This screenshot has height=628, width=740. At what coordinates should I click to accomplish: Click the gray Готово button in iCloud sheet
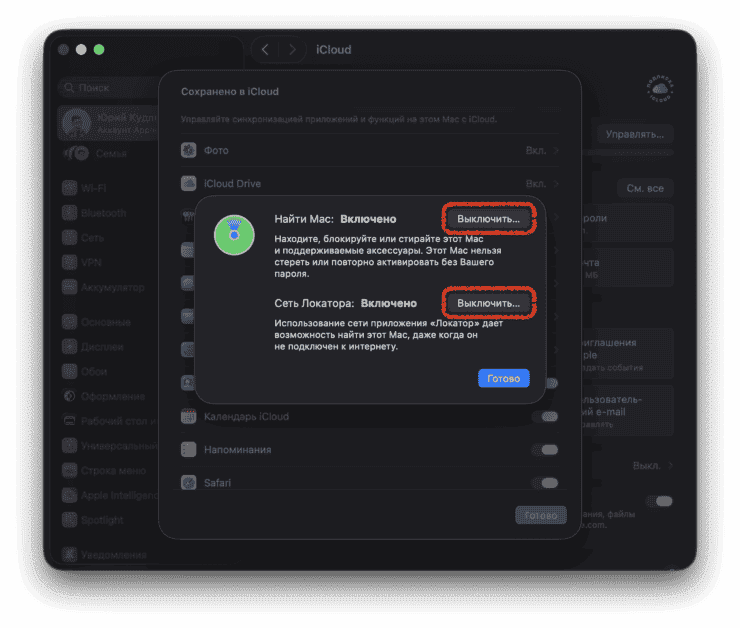point(541,515)
